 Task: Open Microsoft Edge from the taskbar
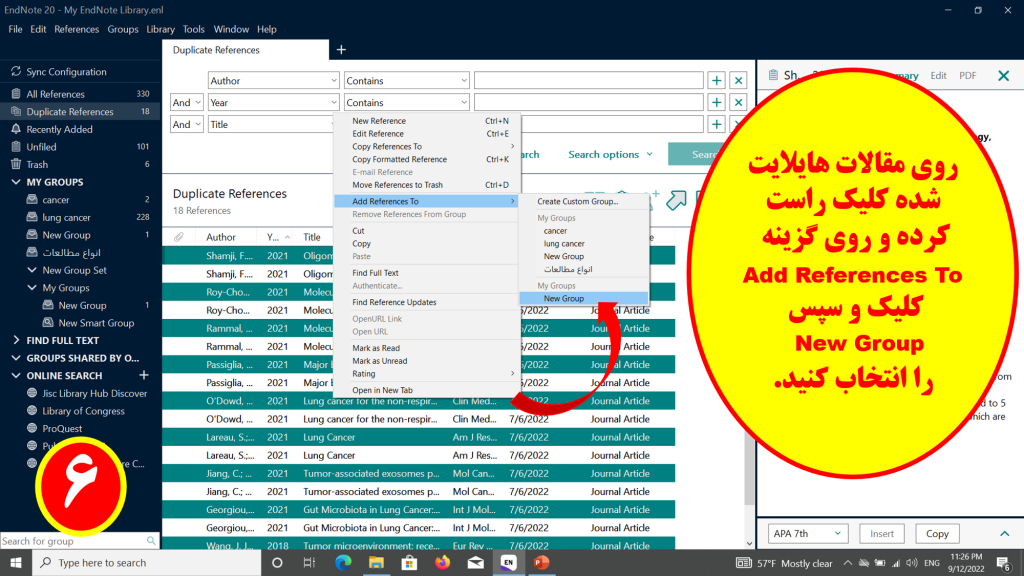coord(343,562)
